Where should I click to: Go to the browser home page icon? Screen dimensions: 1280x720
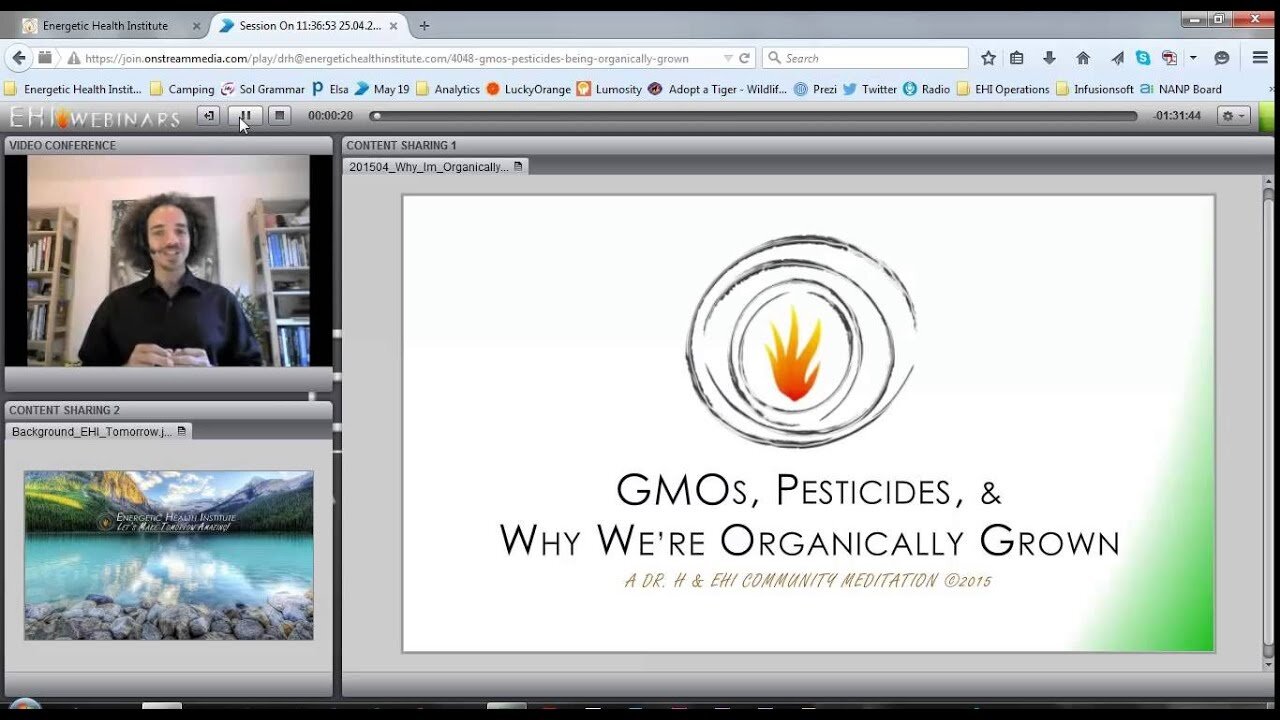1083,58
